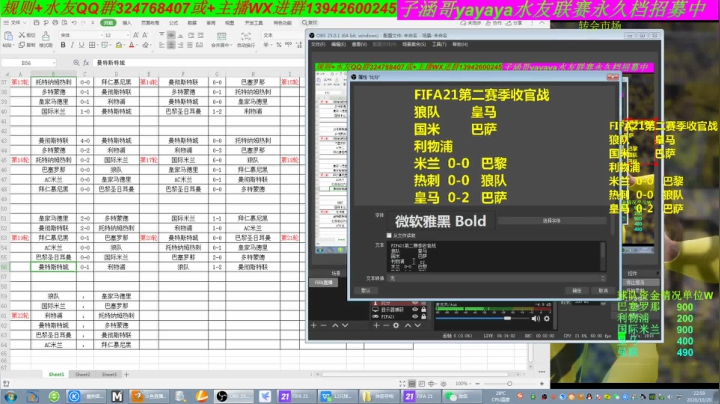
Task: Click the Auto Wrap text icon
Action: point(246,37)
